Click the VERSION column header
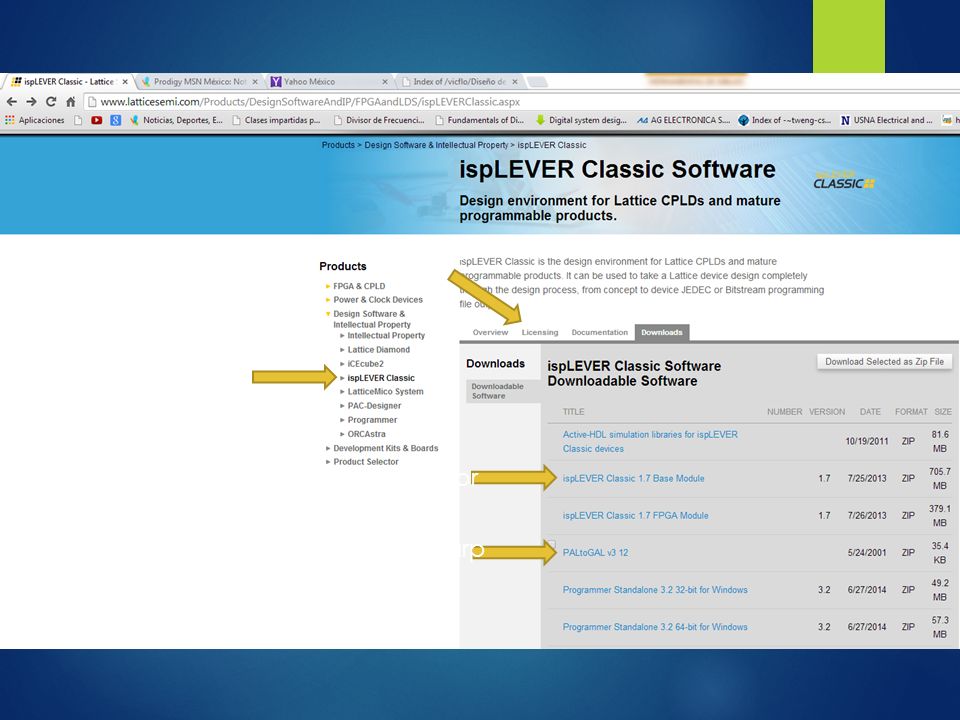Image resolution: width=960 pixels, height=720 pixels. [x=827, y=412]
